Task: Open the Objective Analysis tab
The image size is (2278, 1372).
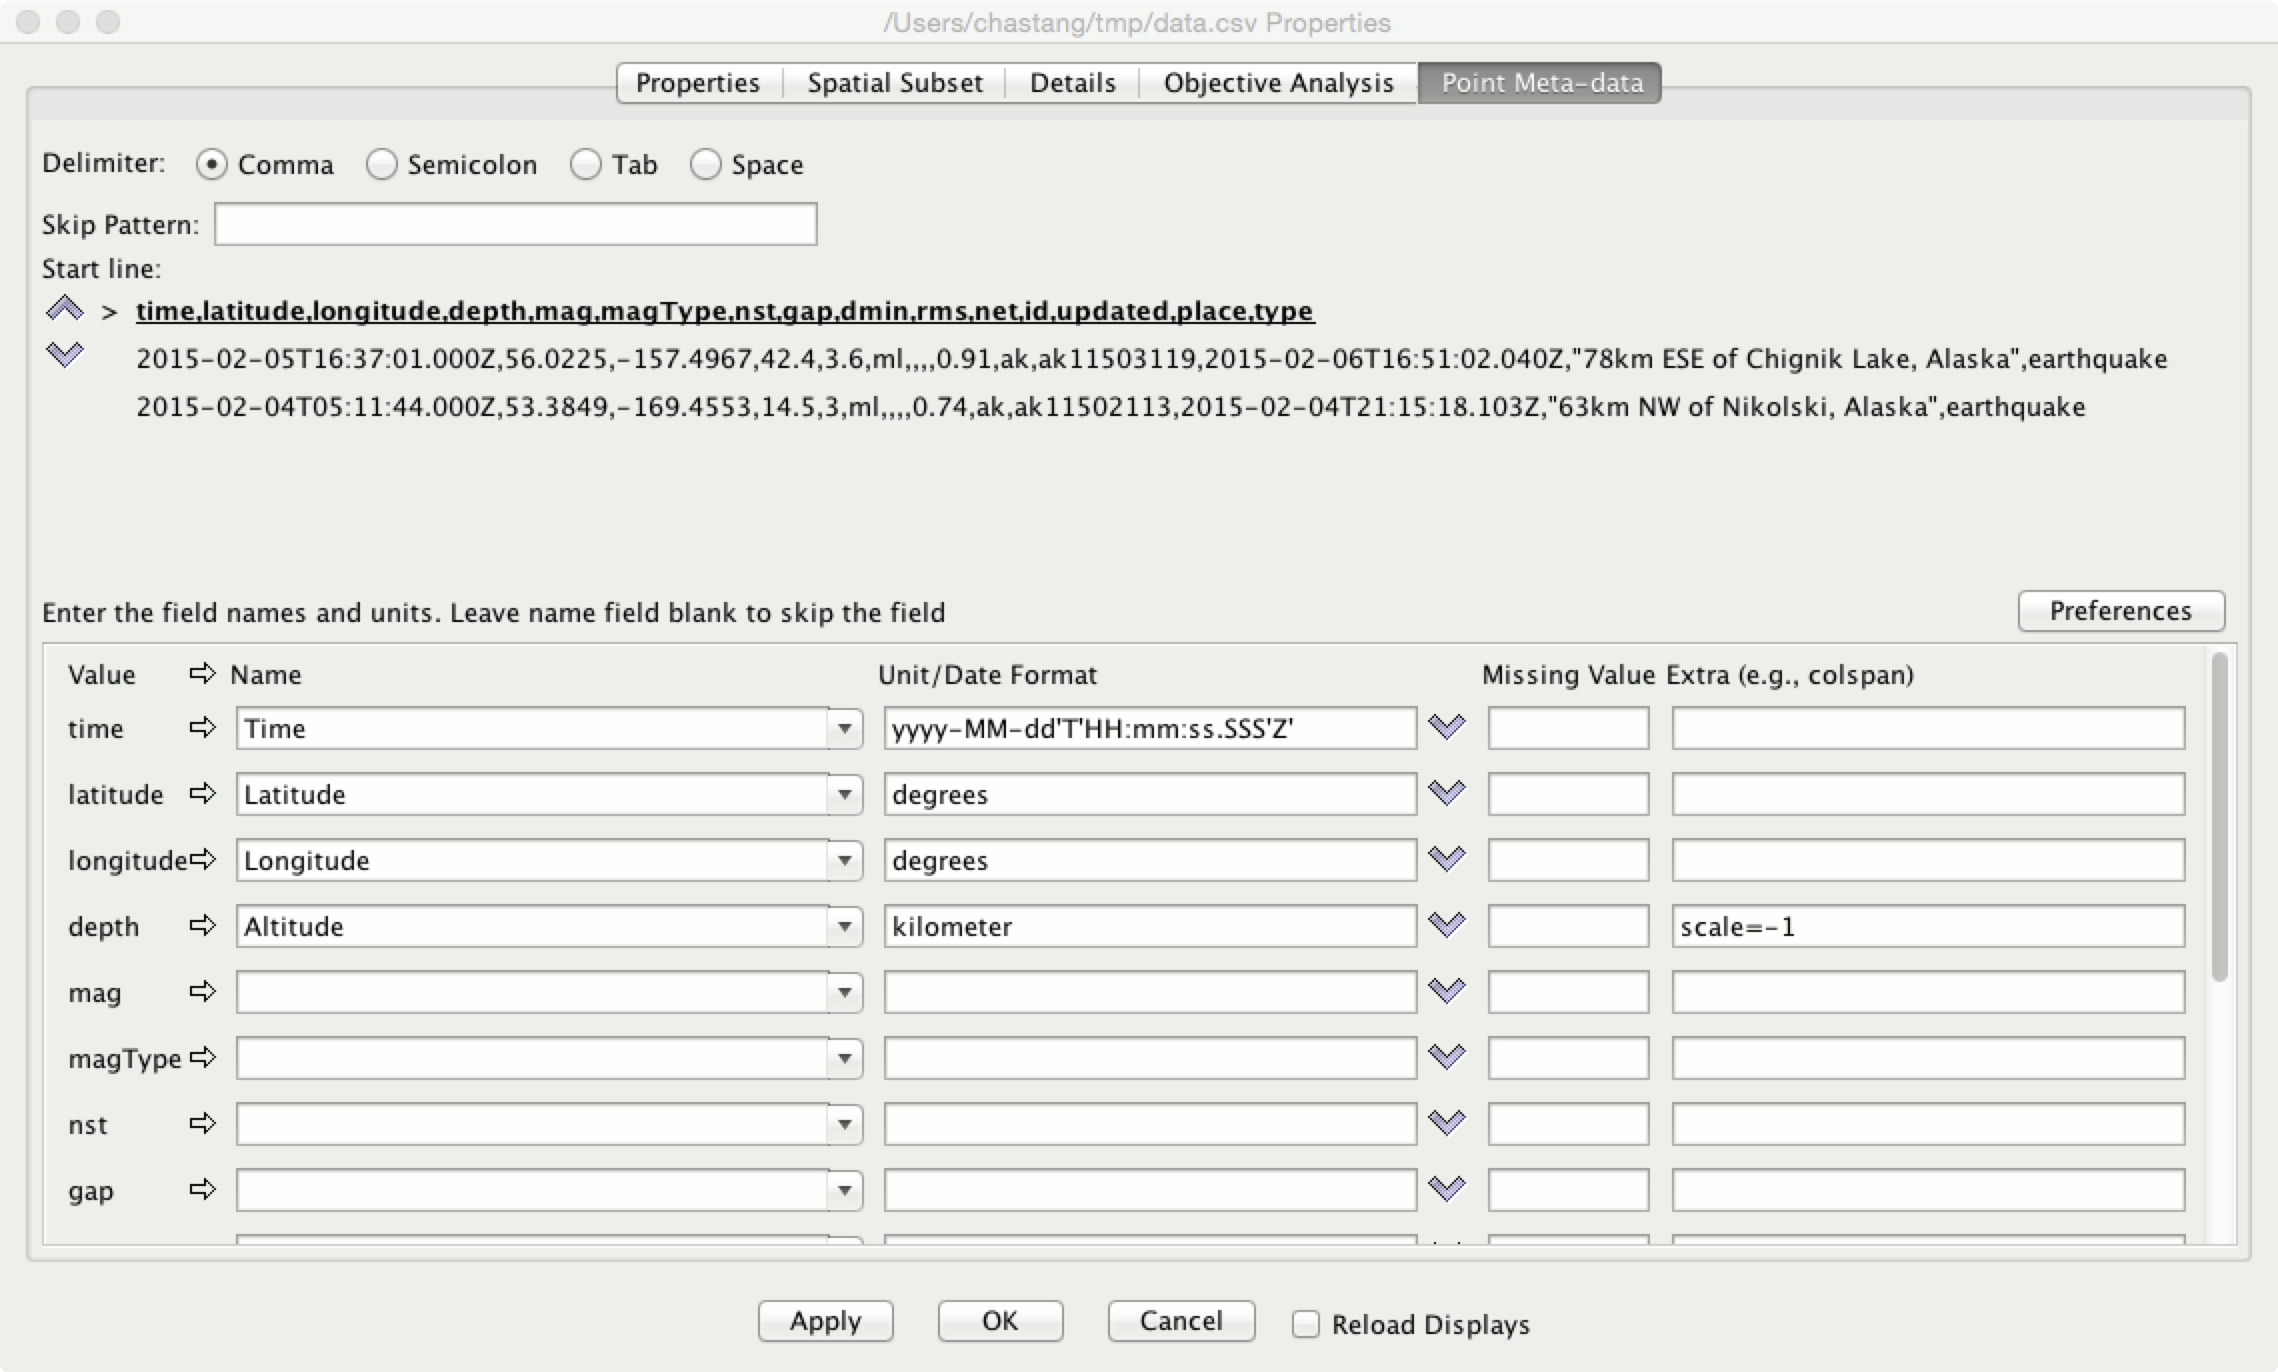Action: click(1278, 83)
